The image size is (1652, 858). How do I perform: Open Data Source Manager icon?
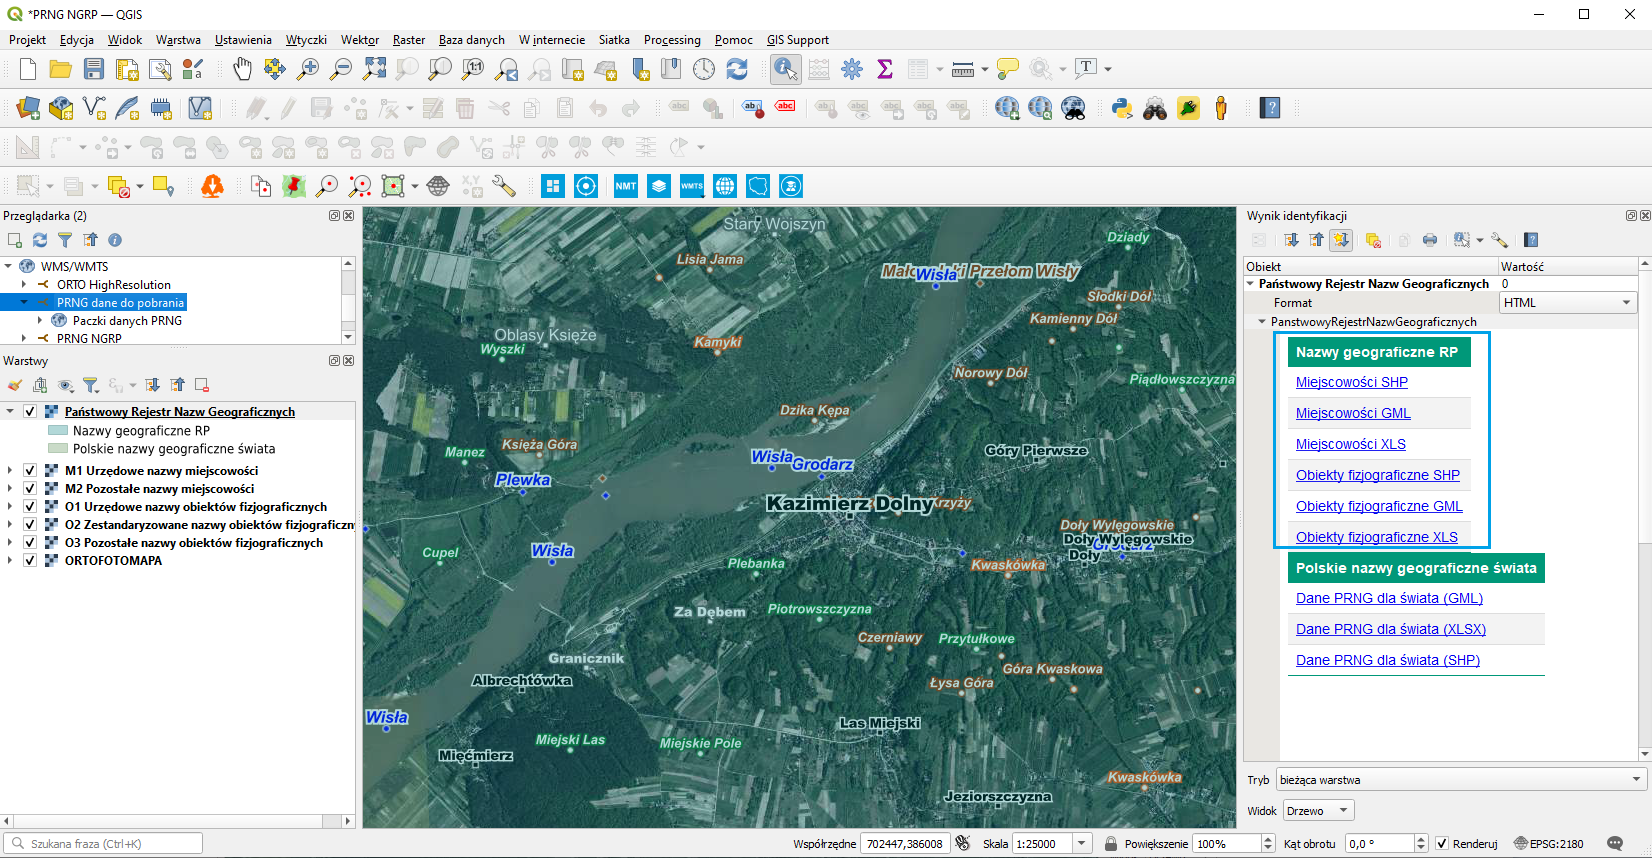tap(28, 108)
